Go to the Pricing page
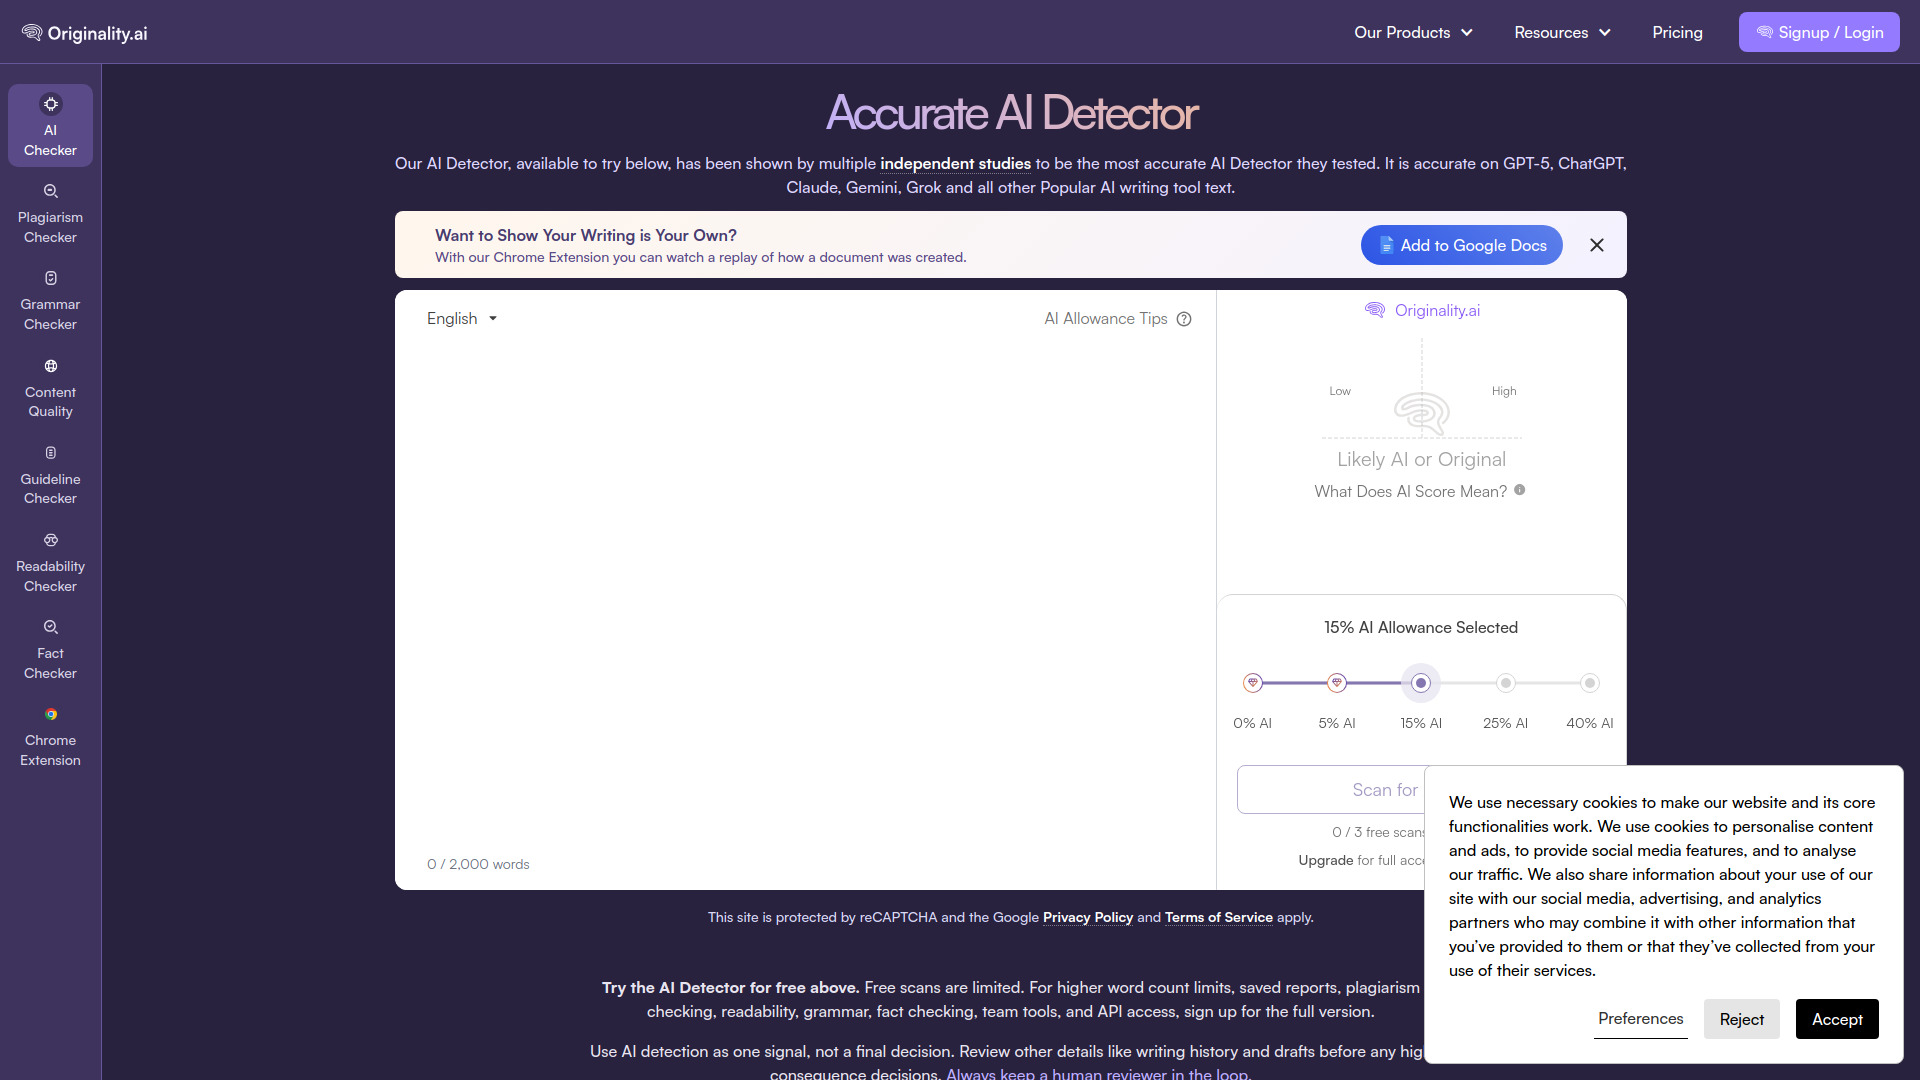The width and height of the screenshot is (1920, 1080). pyautogui.click(x=1677, y=32)
